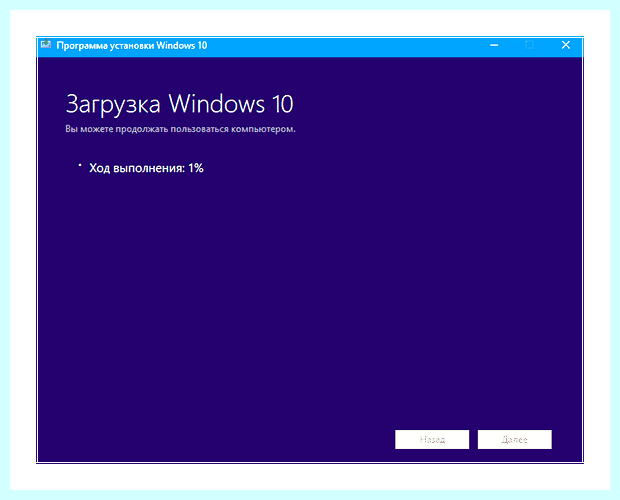The height and width of the screenshot is (500, 620).
Task: Click the text Вы можете продолжать пользоваться компьютером
Action: coord(180,129)
